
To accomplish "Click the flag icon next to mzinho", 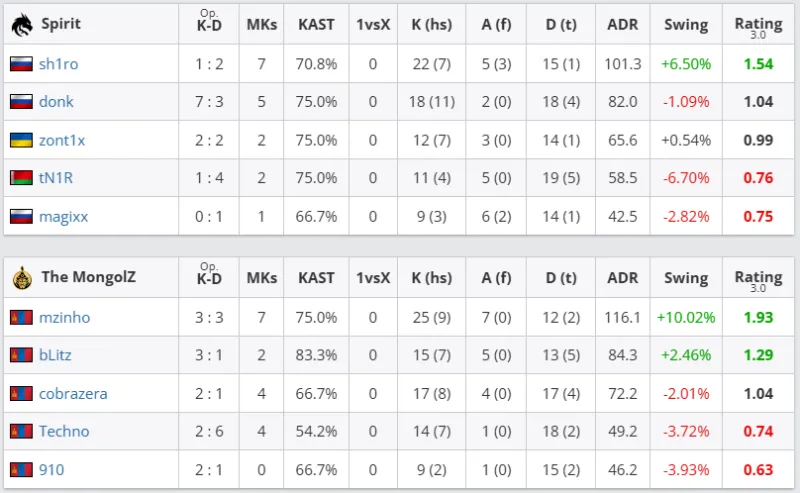I will click(21, 318).
